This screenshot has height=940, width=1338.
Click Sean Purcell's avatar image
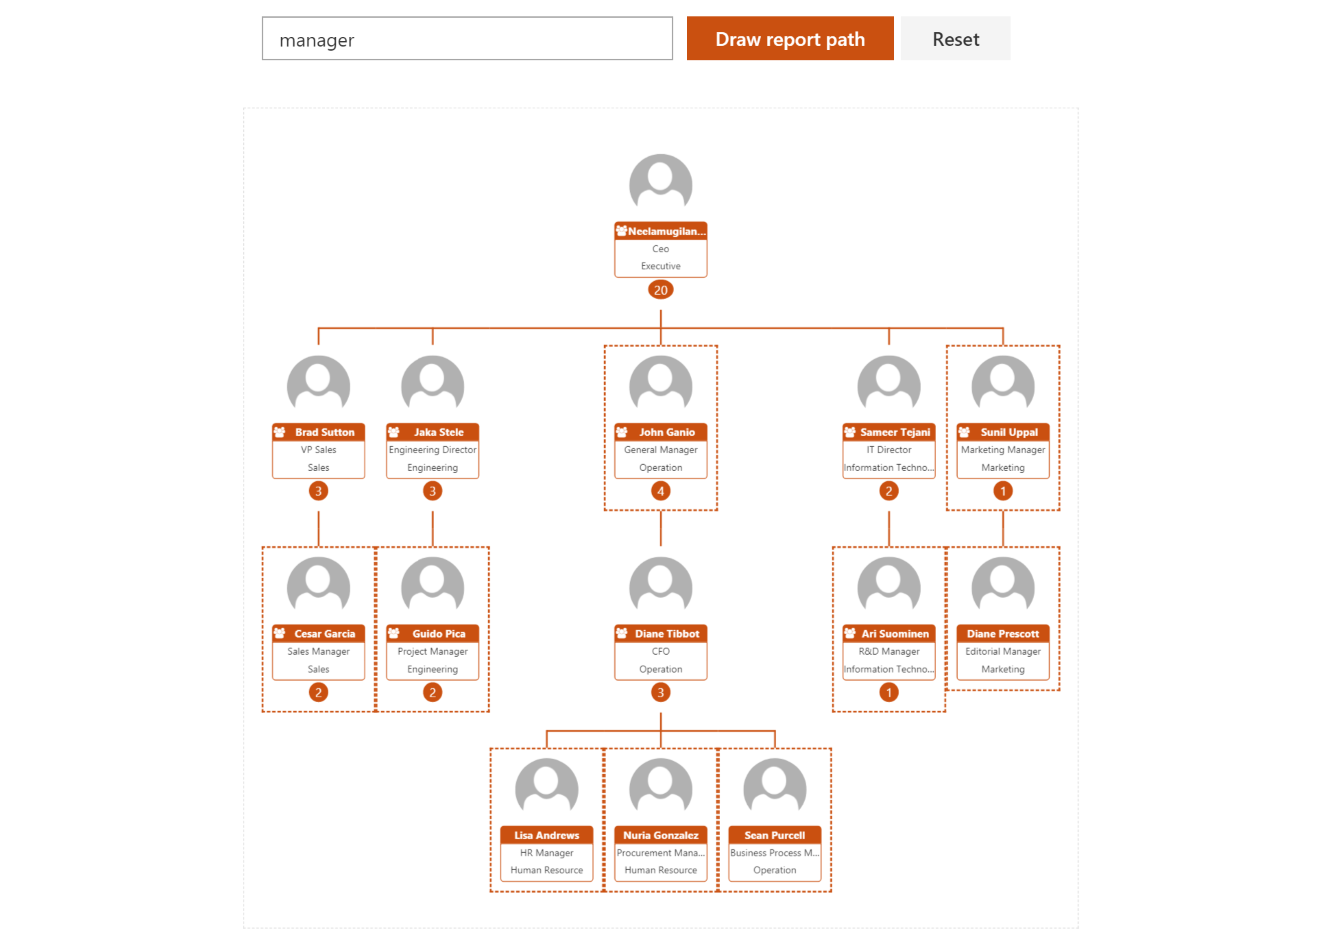(775, 787)
